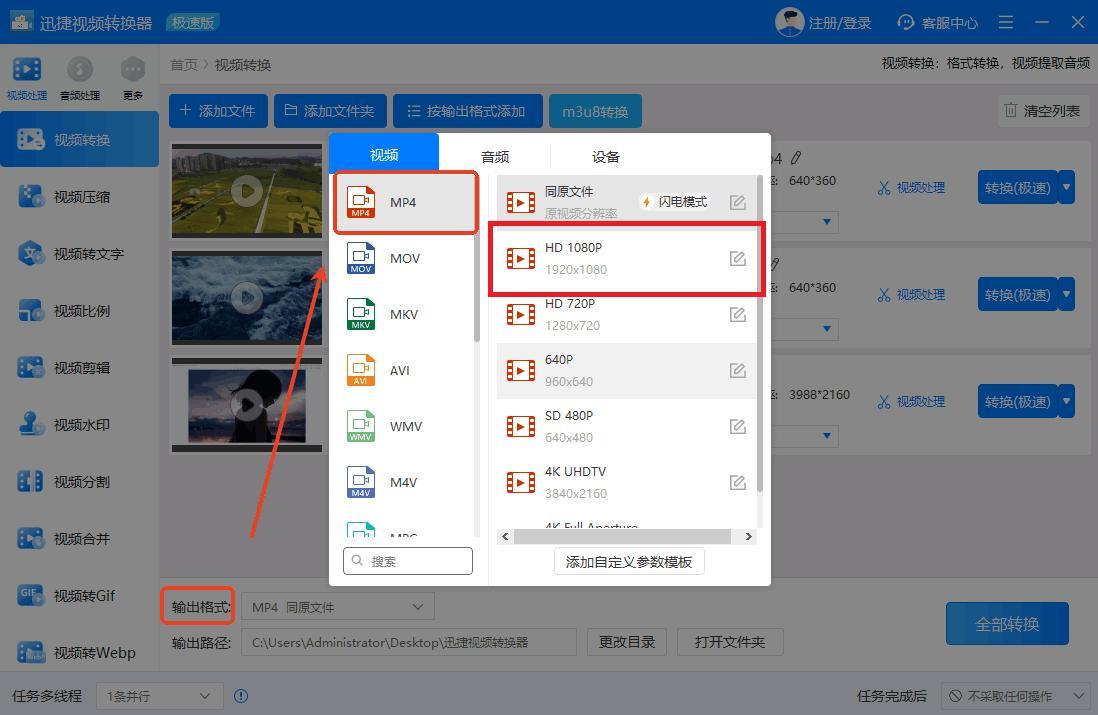Switch to the 音频 tab
The height and width of the screenshot is (715, 1098).
coord(495,156)
